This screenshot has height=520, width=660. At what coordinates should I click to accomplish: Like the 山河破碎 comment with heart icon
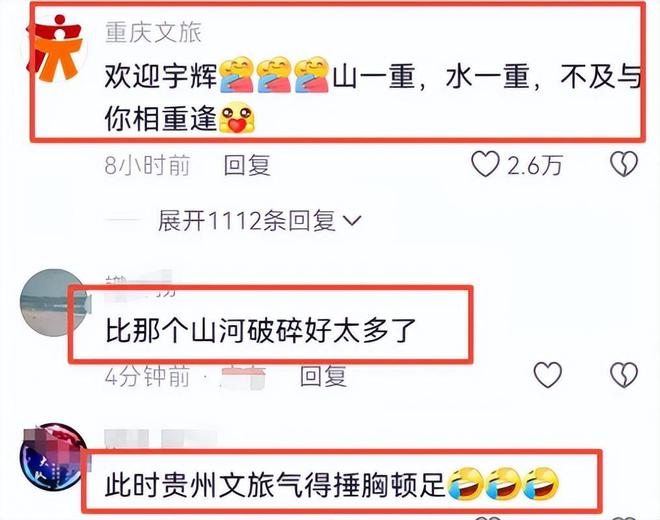click(548, 375)
